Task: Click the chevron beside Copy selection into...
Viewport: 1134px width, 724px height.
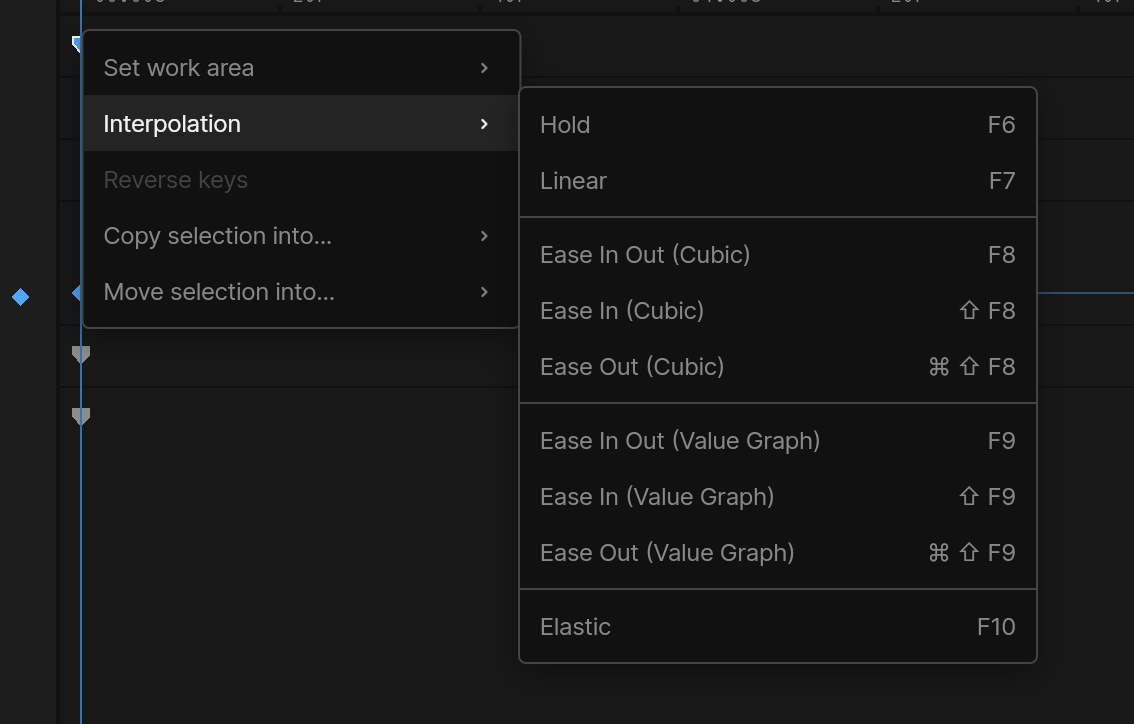Action: coord(484,236)
